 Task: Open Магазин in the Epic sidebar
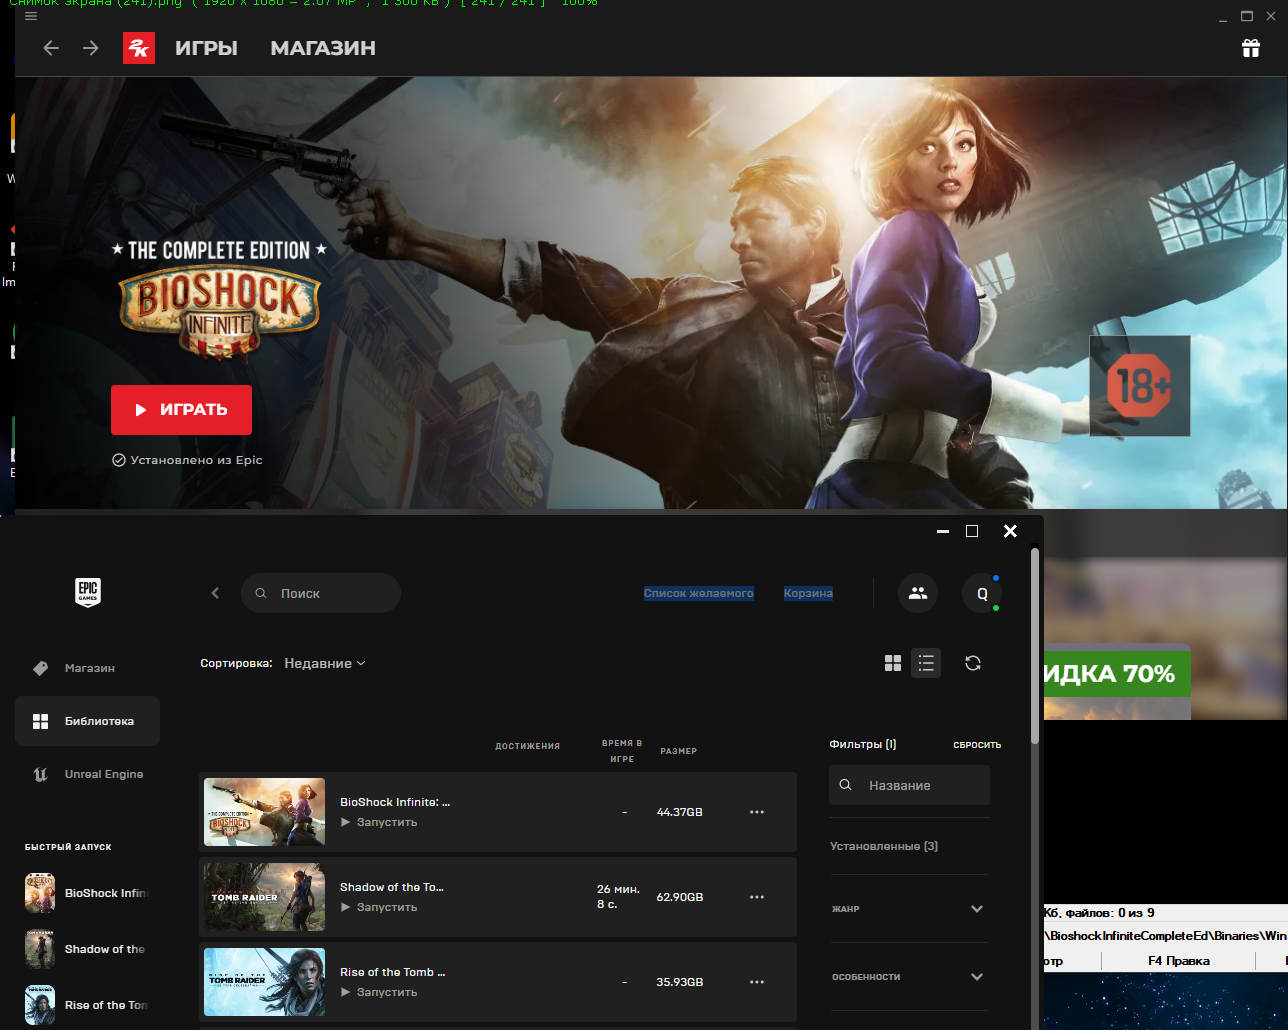click(x=87, y=668)
